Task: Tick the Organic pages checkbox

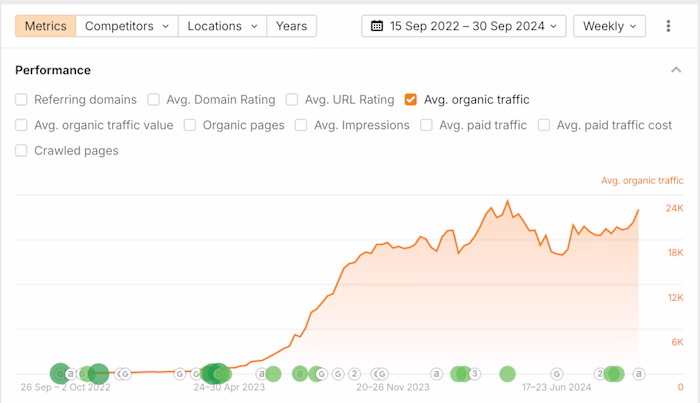Action: (x=190, y=125)
